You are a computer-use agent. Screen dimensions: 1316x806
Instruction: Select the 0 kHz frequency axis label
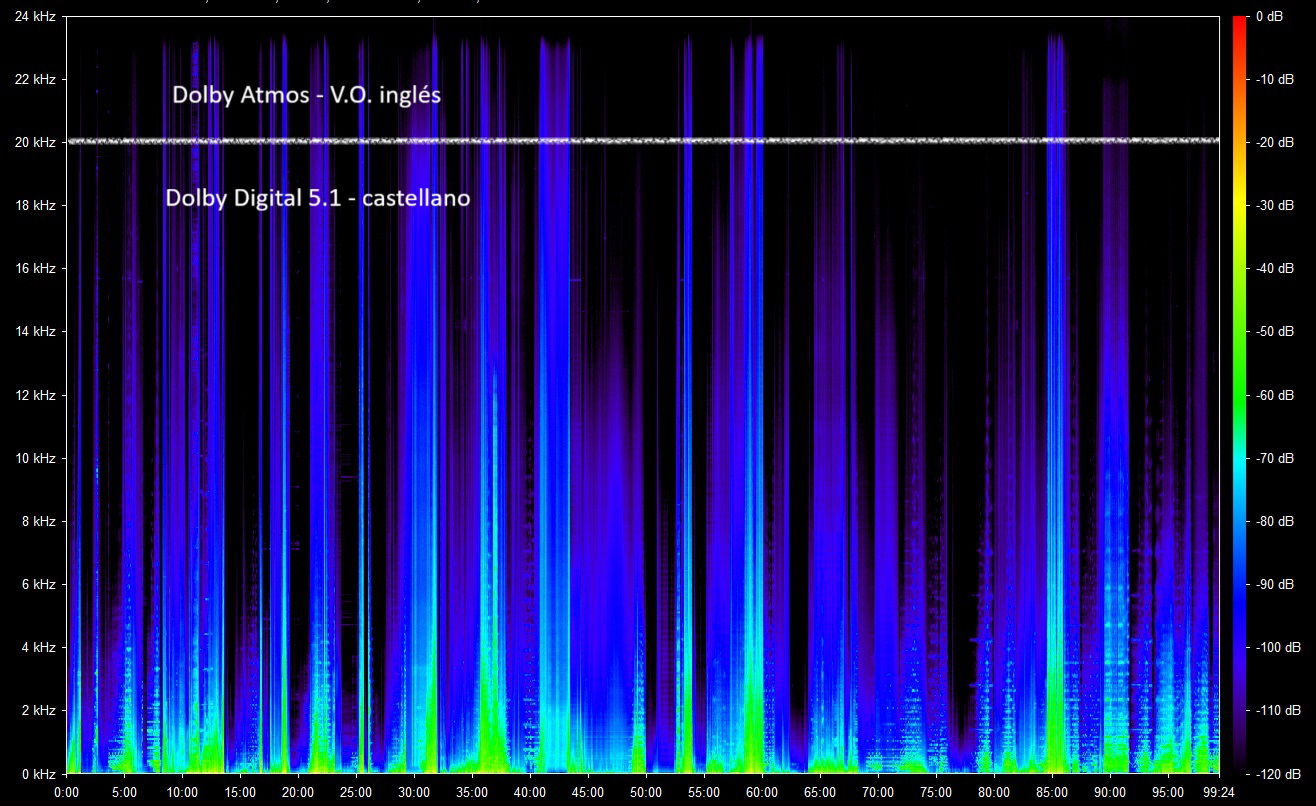41,773
